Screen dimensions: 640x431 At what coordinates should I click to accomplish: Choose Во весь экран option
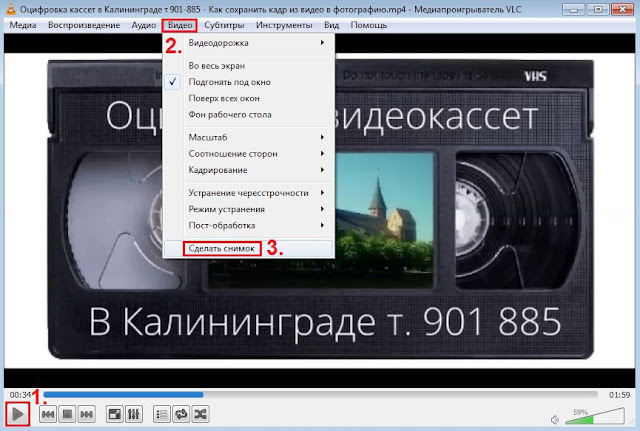[x=249, y=66]
